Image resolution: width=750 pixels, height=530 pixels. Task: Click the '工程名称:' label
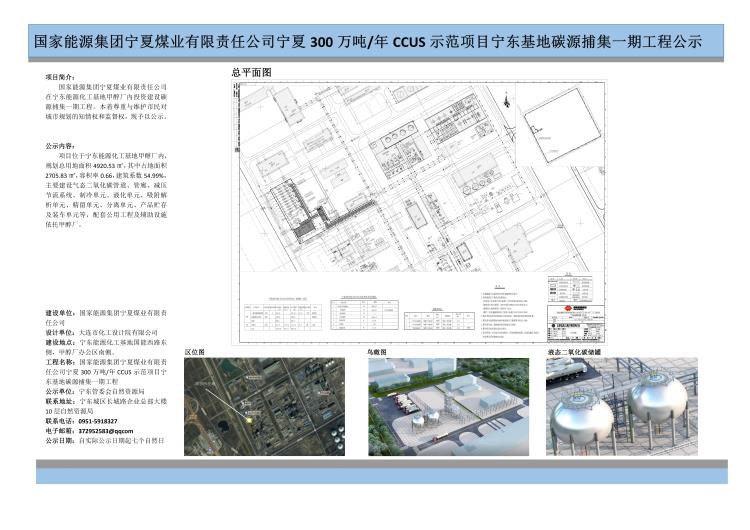point(61,362)
